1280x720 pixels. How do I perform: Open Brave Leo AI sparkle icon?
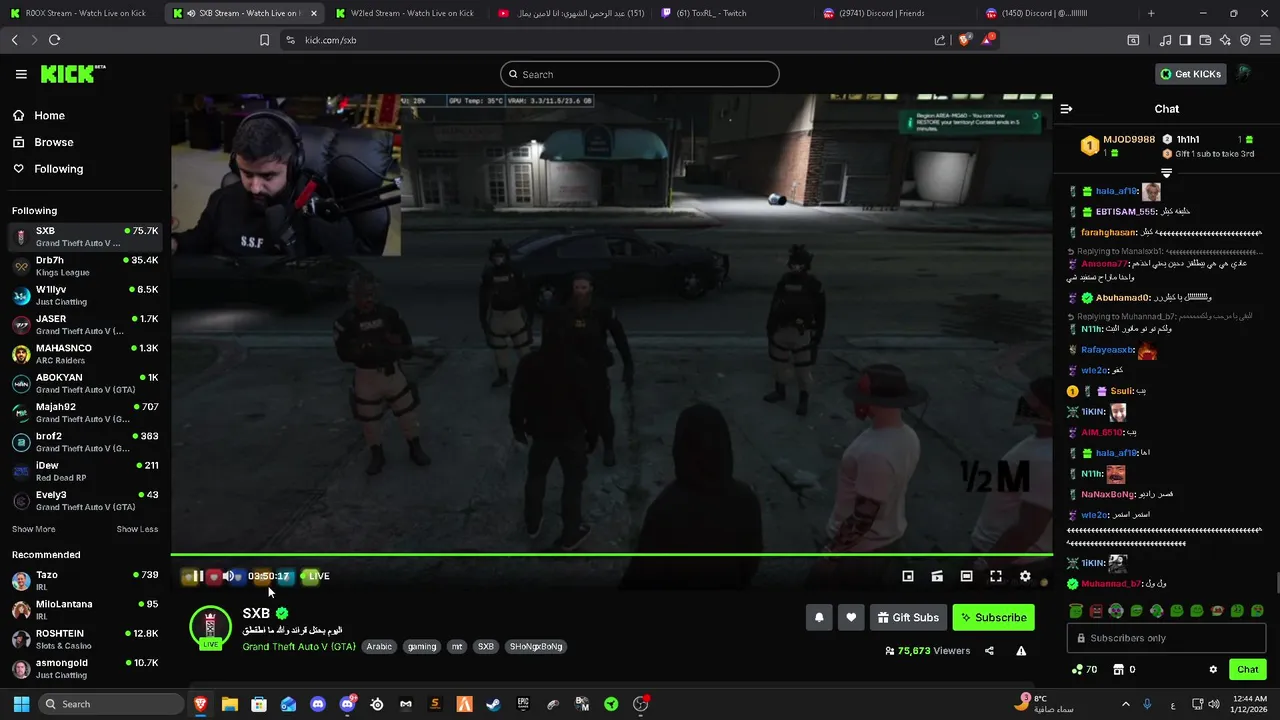click(x=1225, y=40)
